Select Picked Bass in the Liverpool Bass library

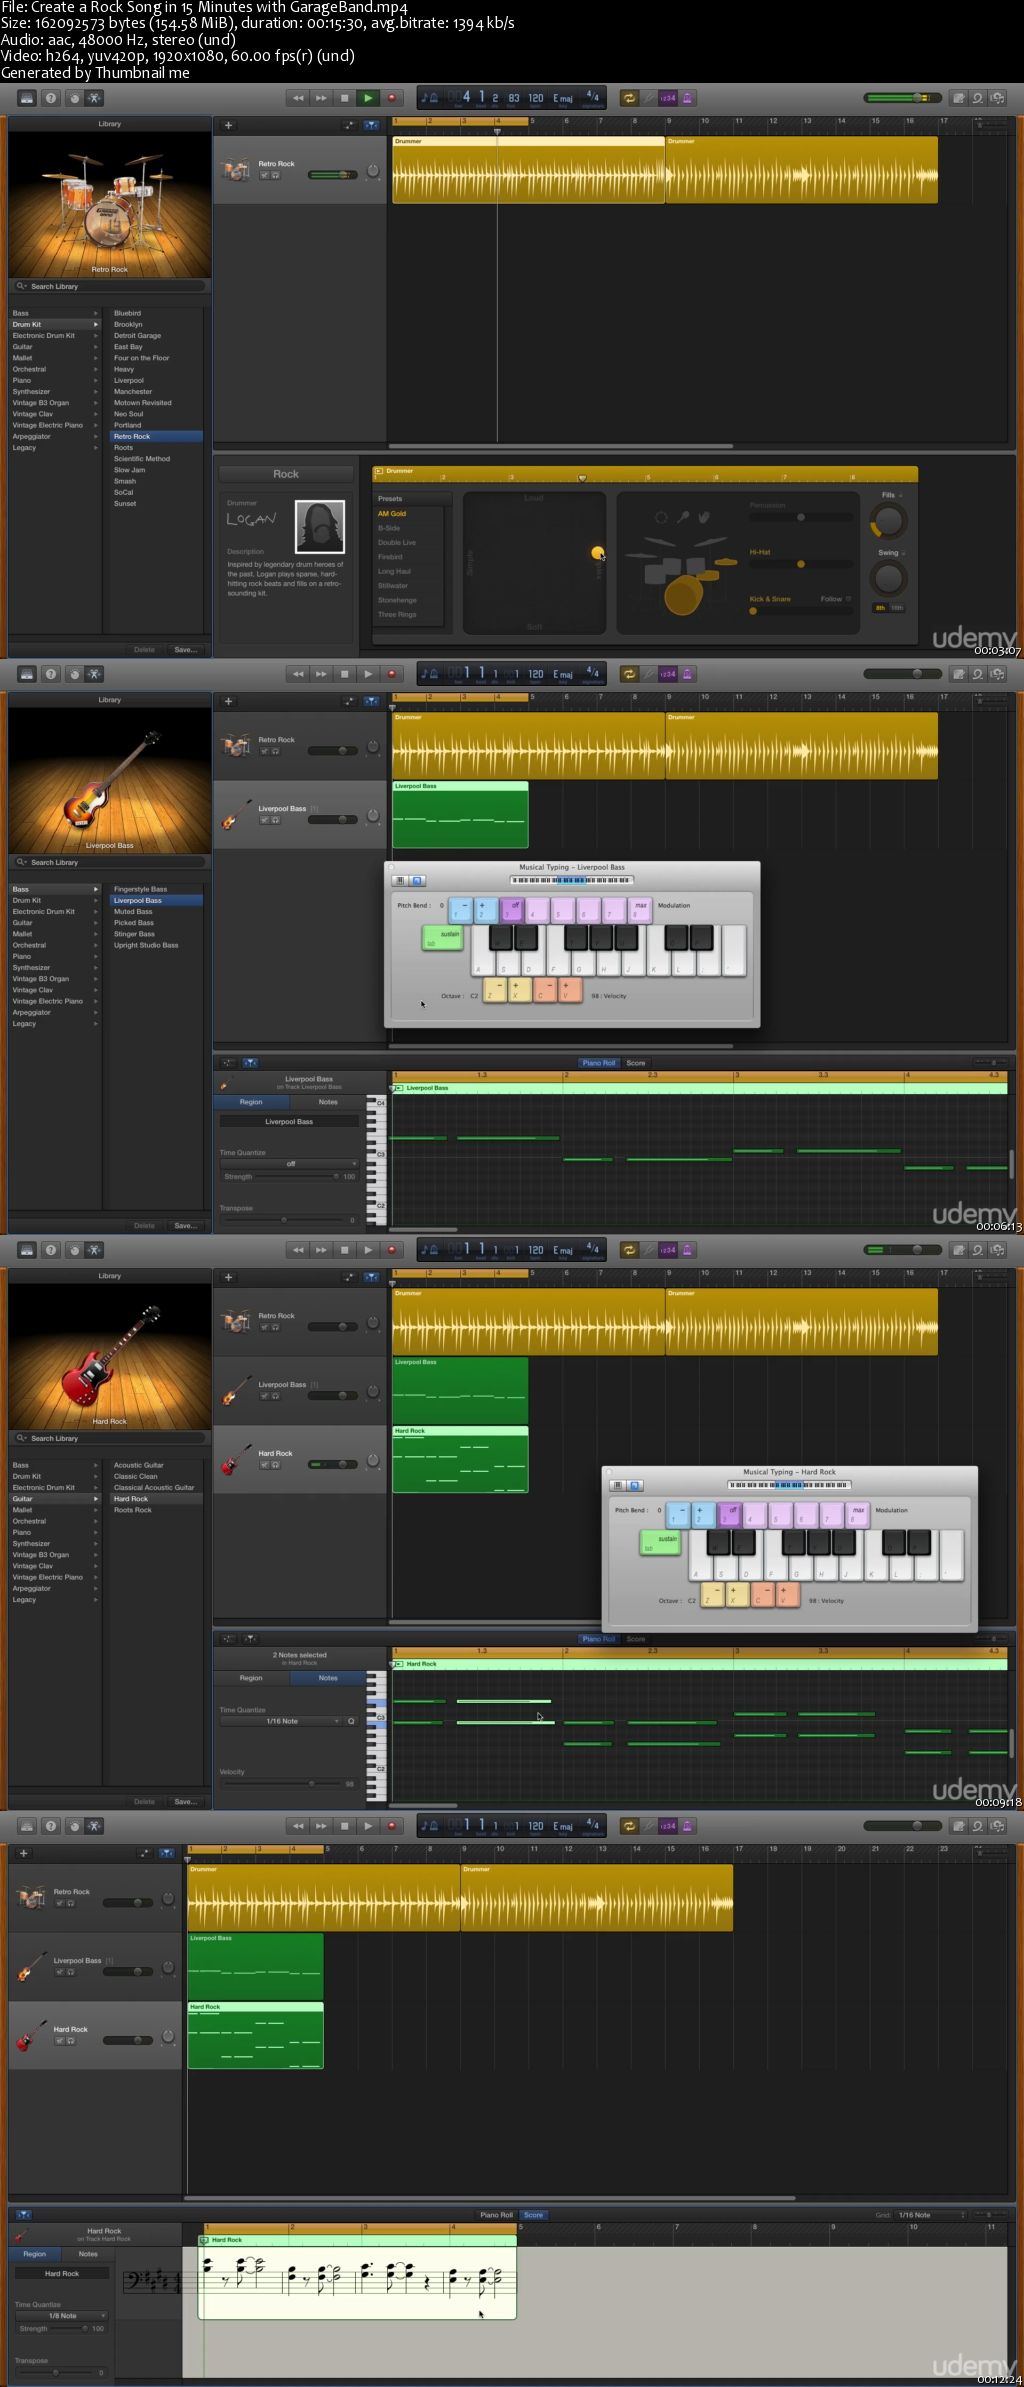[x=134, y=923]
